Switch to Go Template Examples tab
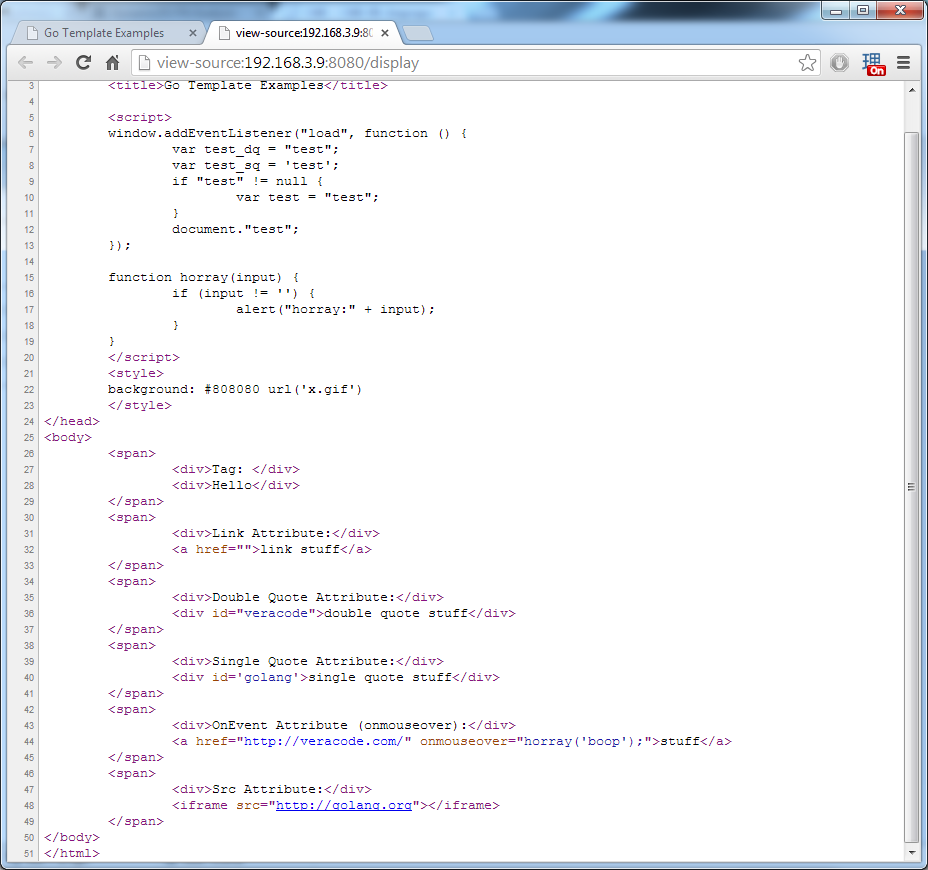 tap(107, 33)
